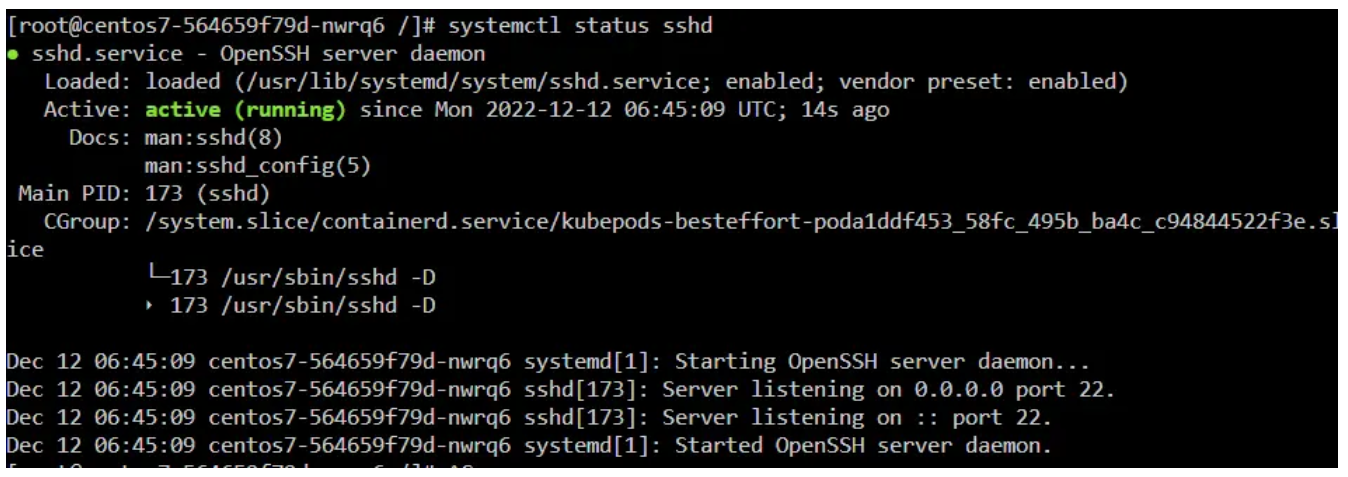Screen dimensions: 1348x477
Task: Click the Main PID: 173 (sshd) line
Action: click(144, 194)
